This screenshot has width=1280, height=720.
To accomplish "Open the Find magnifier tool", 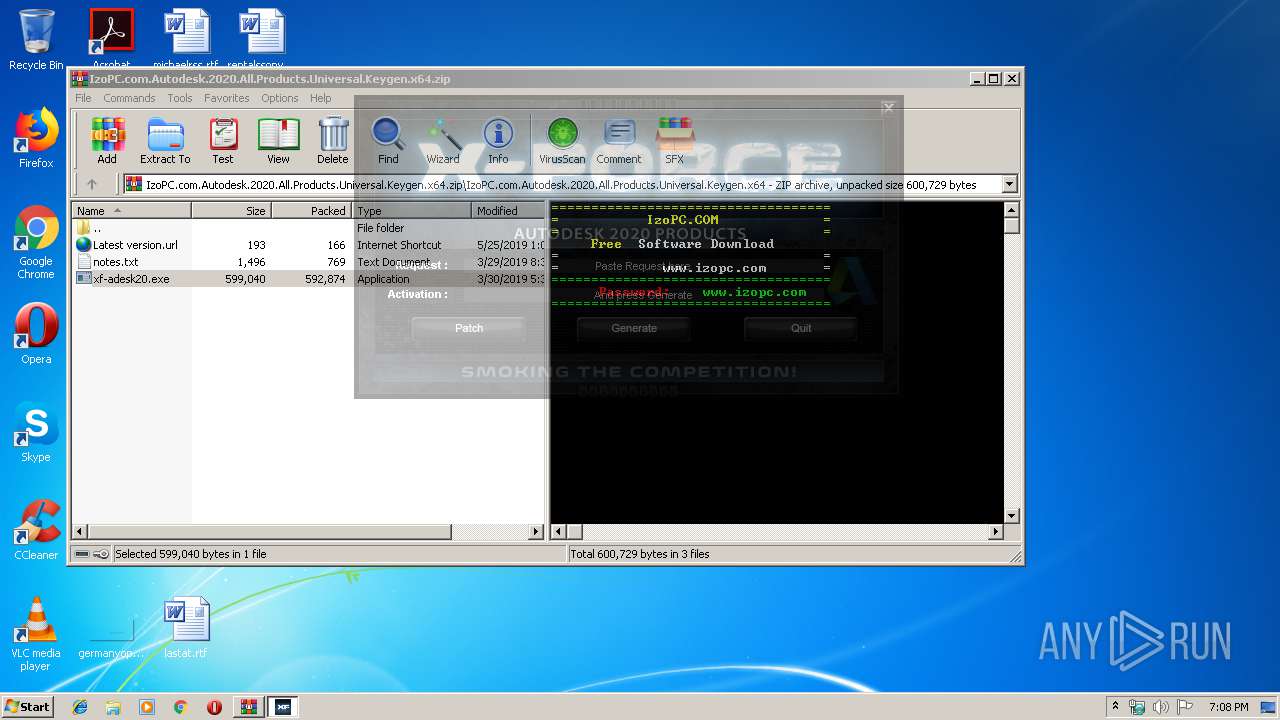I will (388, 140).
